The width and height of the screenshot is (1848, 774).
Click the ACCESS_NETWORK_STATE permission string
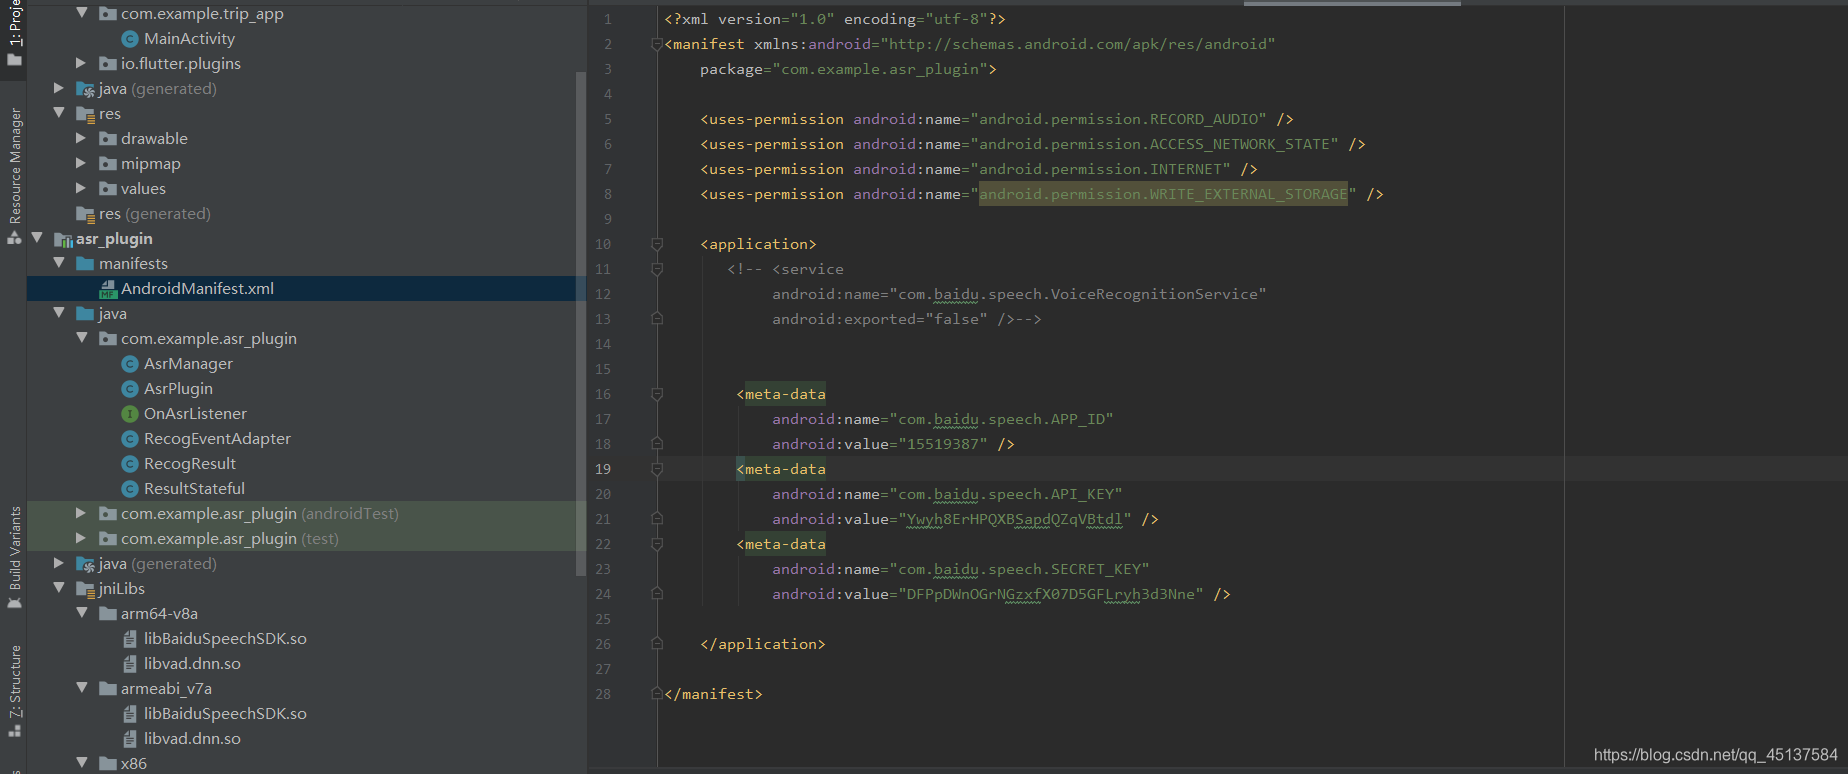tap(1154, 144)
